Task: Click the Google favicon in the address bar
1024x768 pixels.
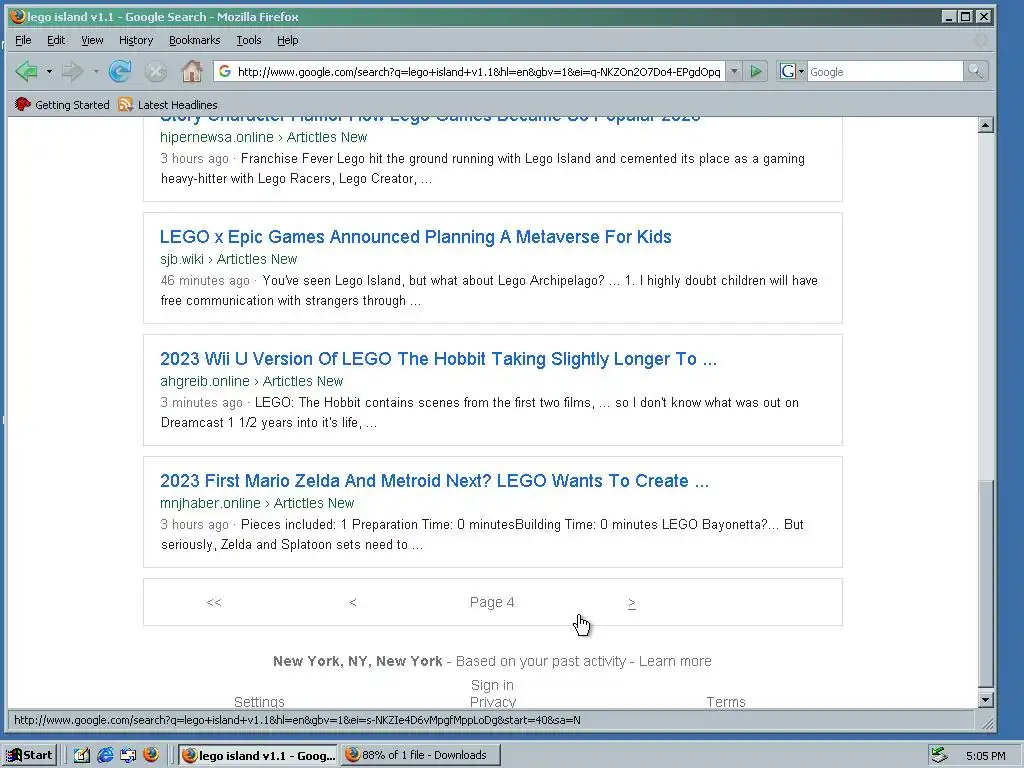Action: pos(225,71)
